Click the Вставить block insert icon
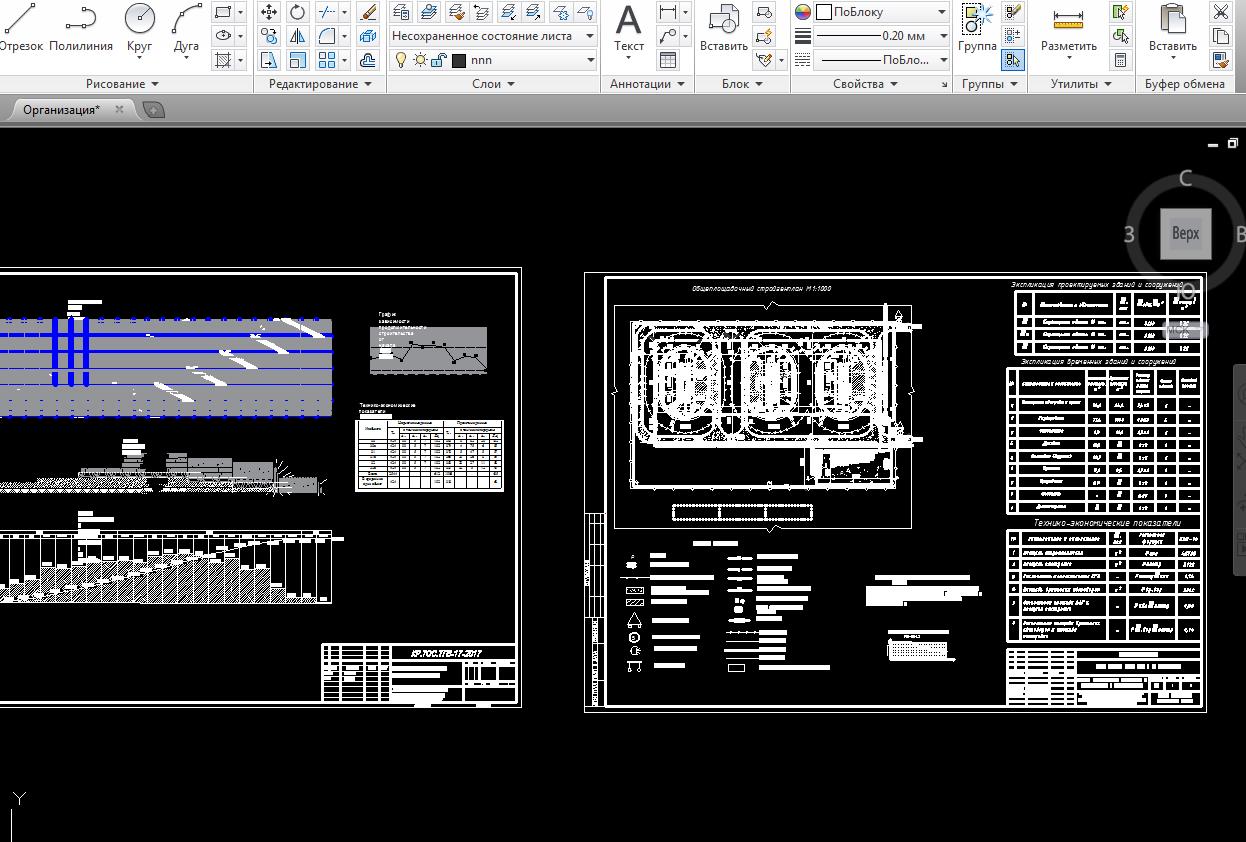This screenshot has width=1246, height=842. click(x=724, y=28)
